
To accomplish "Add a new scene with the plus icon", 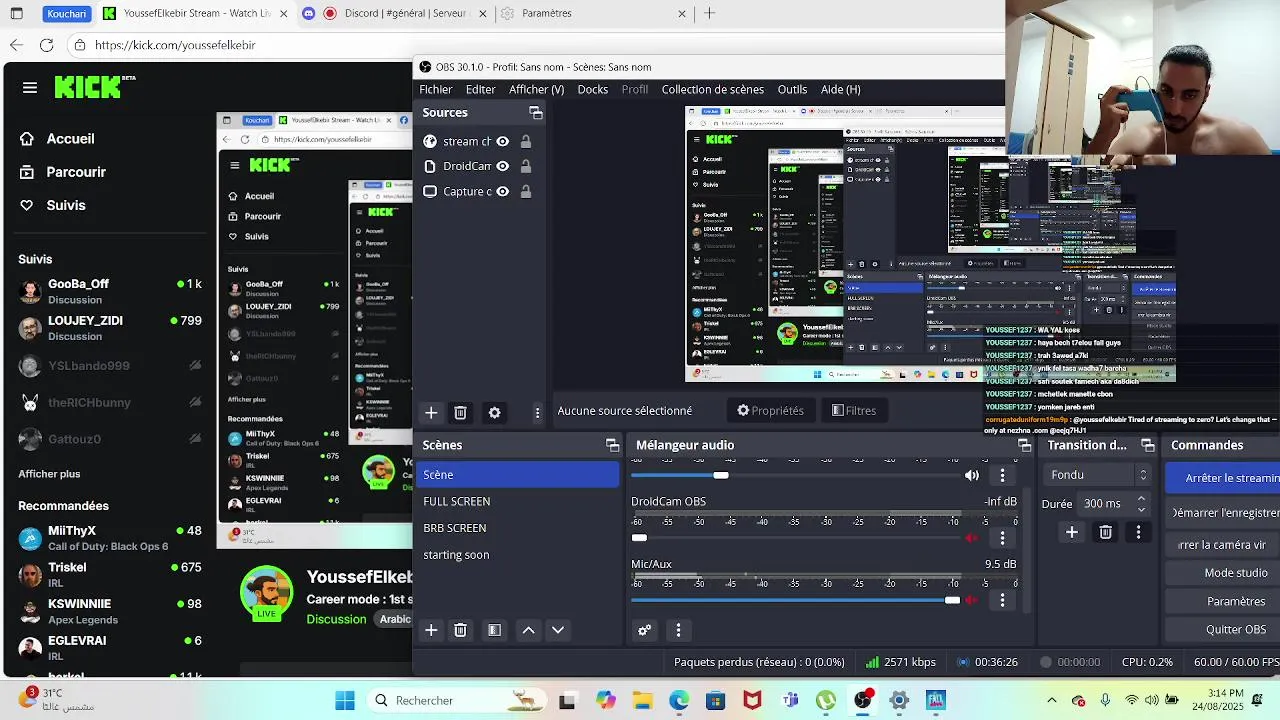I will click(x=431, y=630).
